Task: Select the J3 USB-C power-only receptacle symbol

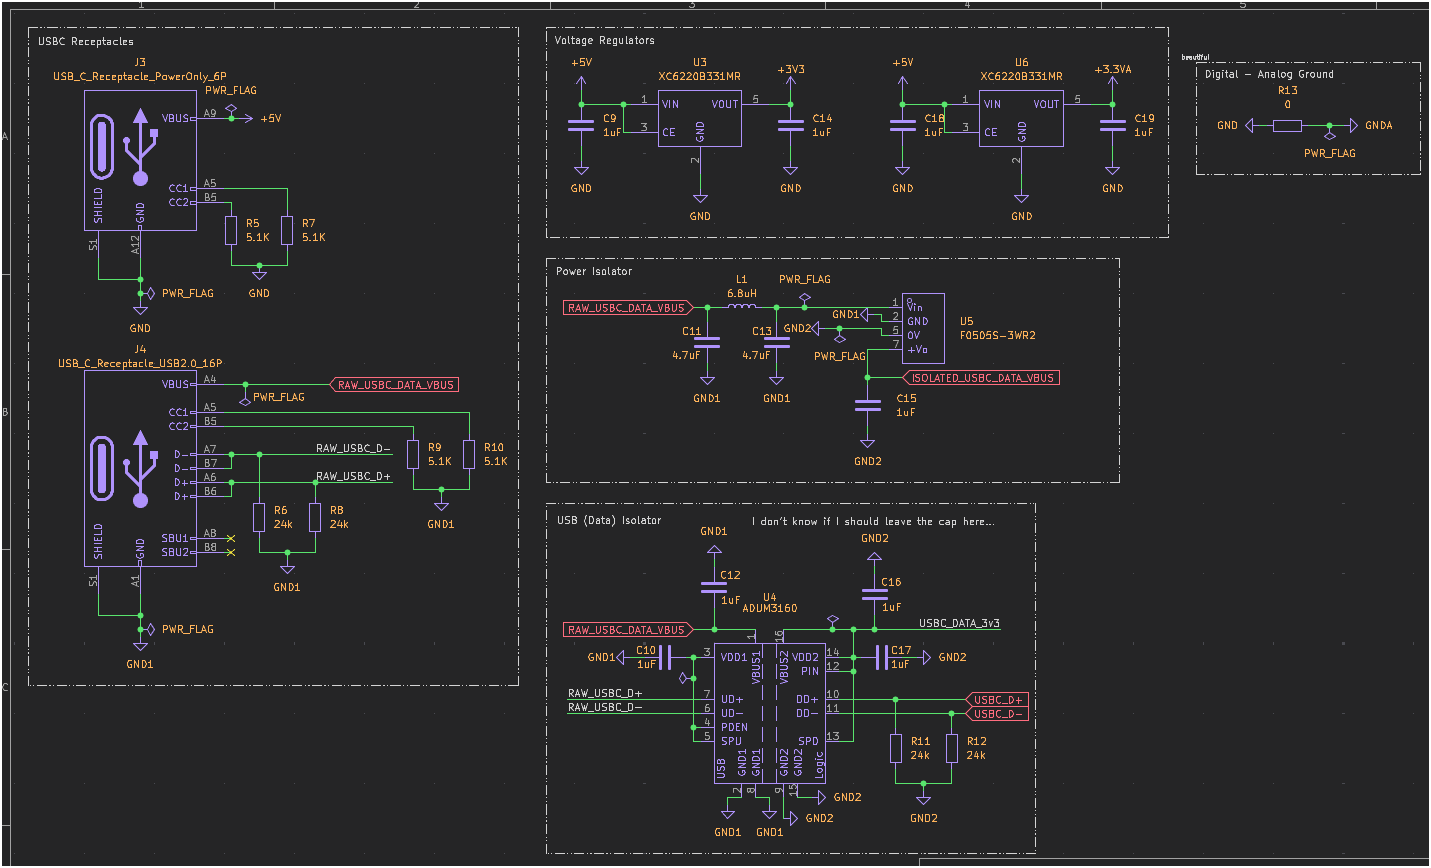Action: tap(139, 160)
